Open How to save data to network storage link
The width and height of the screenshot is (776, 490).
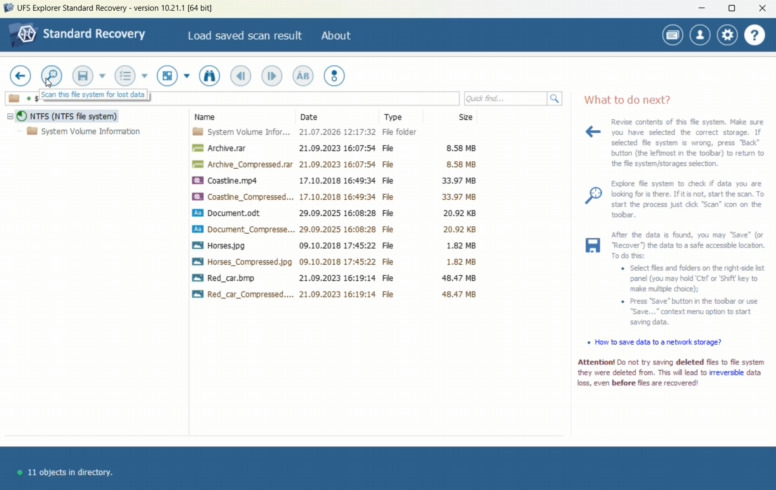click(658, 342)
